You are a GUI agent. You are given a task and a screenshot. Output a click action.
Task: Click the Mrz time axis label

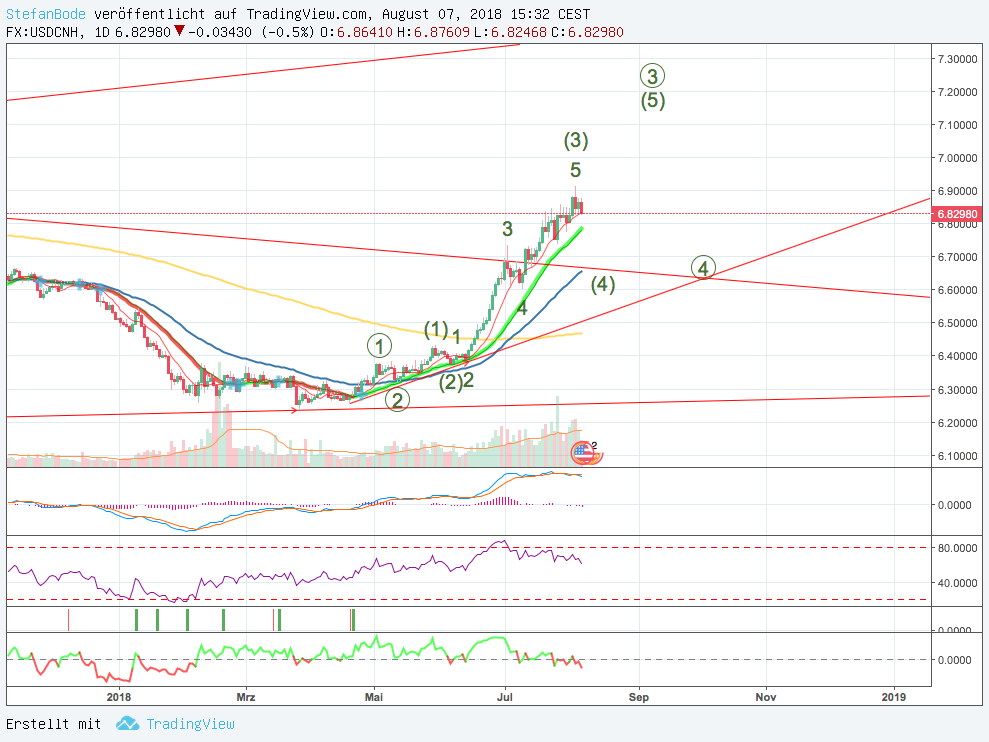pos(245,697)
